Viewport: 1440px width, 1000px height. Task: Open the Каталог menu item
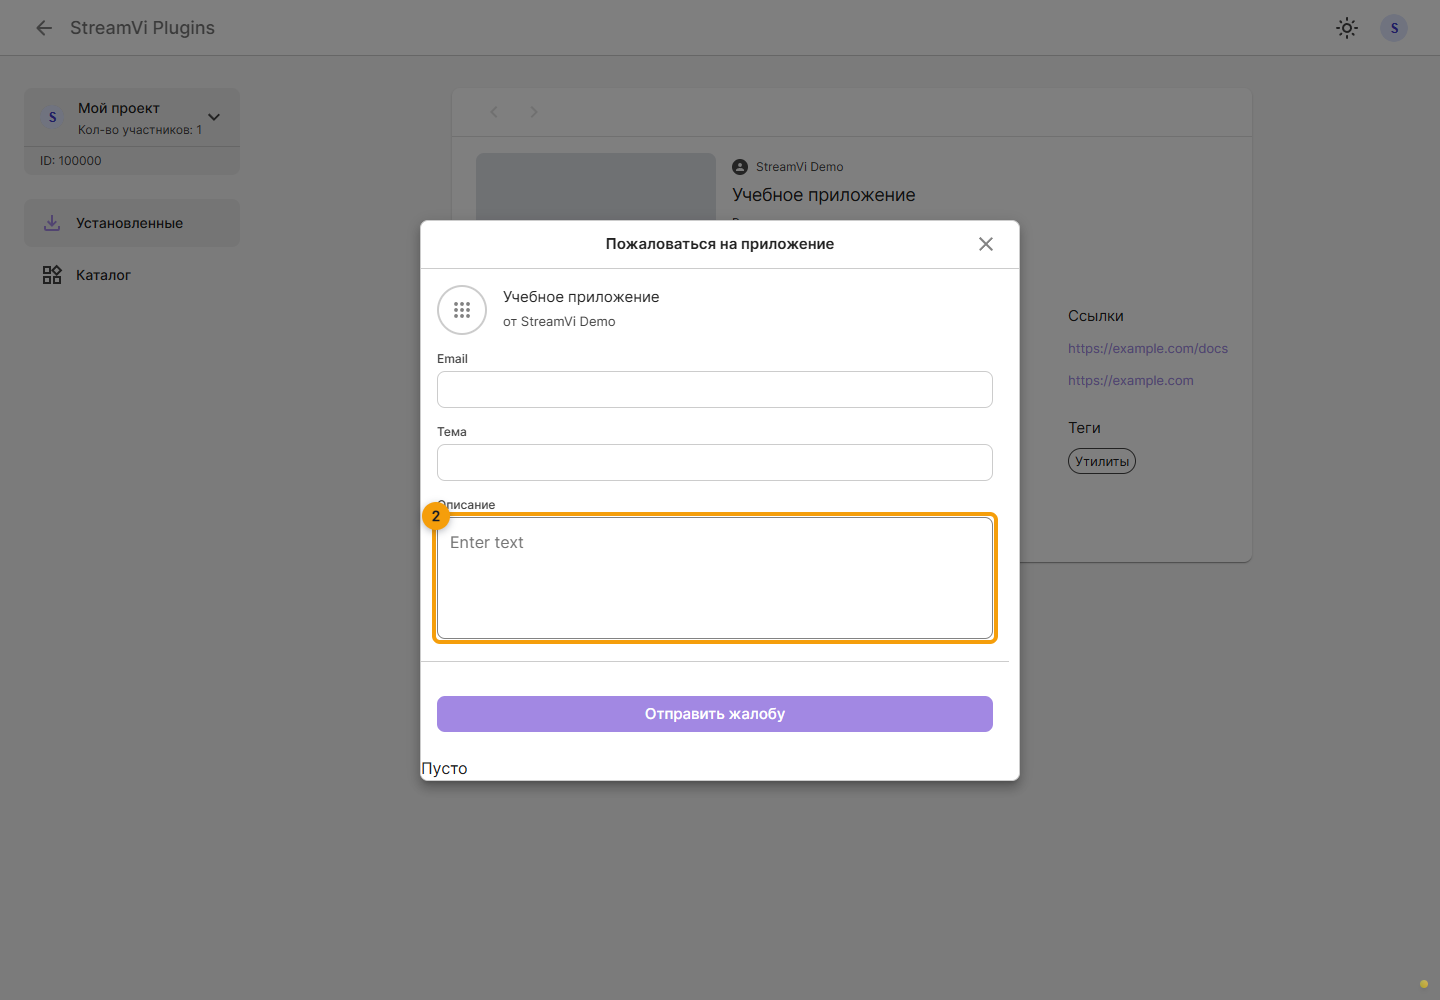[132, 275]
